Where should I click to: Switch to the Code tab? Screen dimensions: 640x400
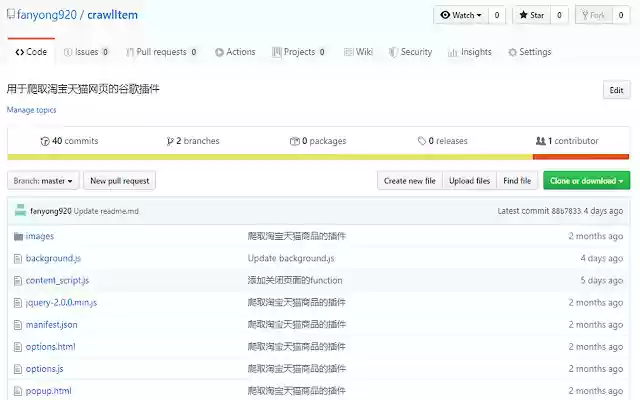[31, 52]
